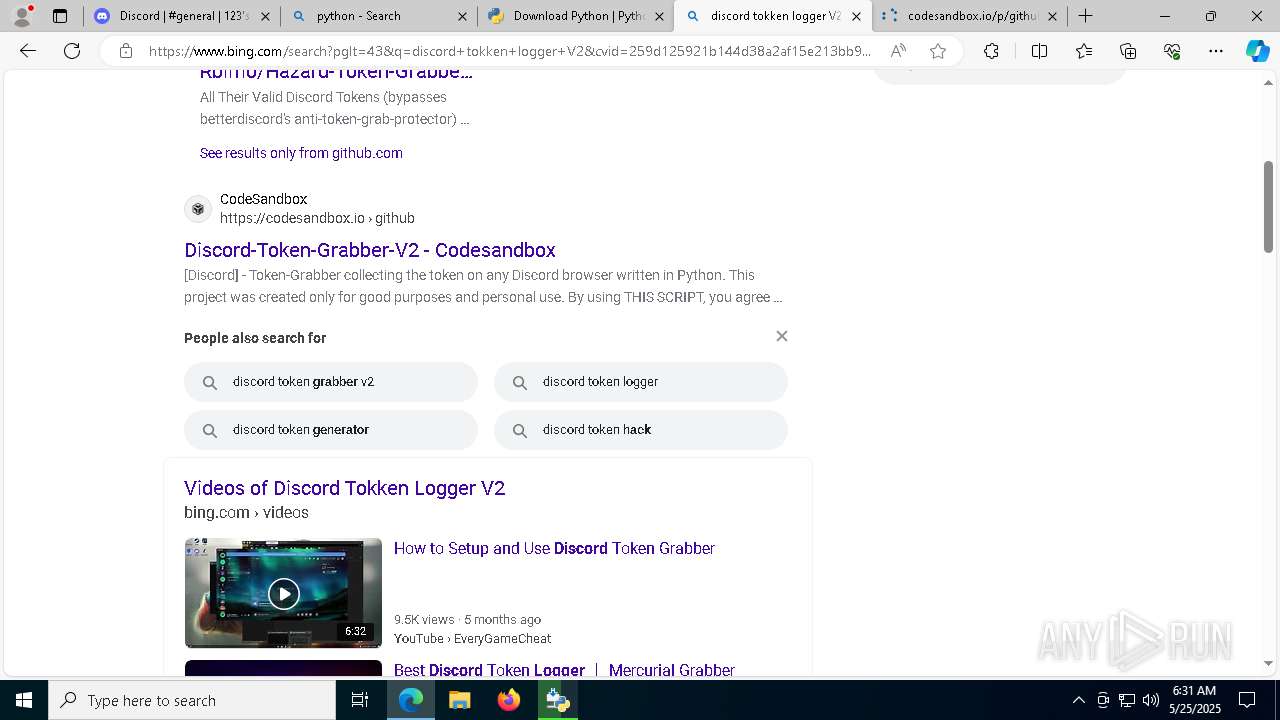1280x720 pixels.
Task: Open Best Discord Token Logger Mercurial link
Action: 564,670
